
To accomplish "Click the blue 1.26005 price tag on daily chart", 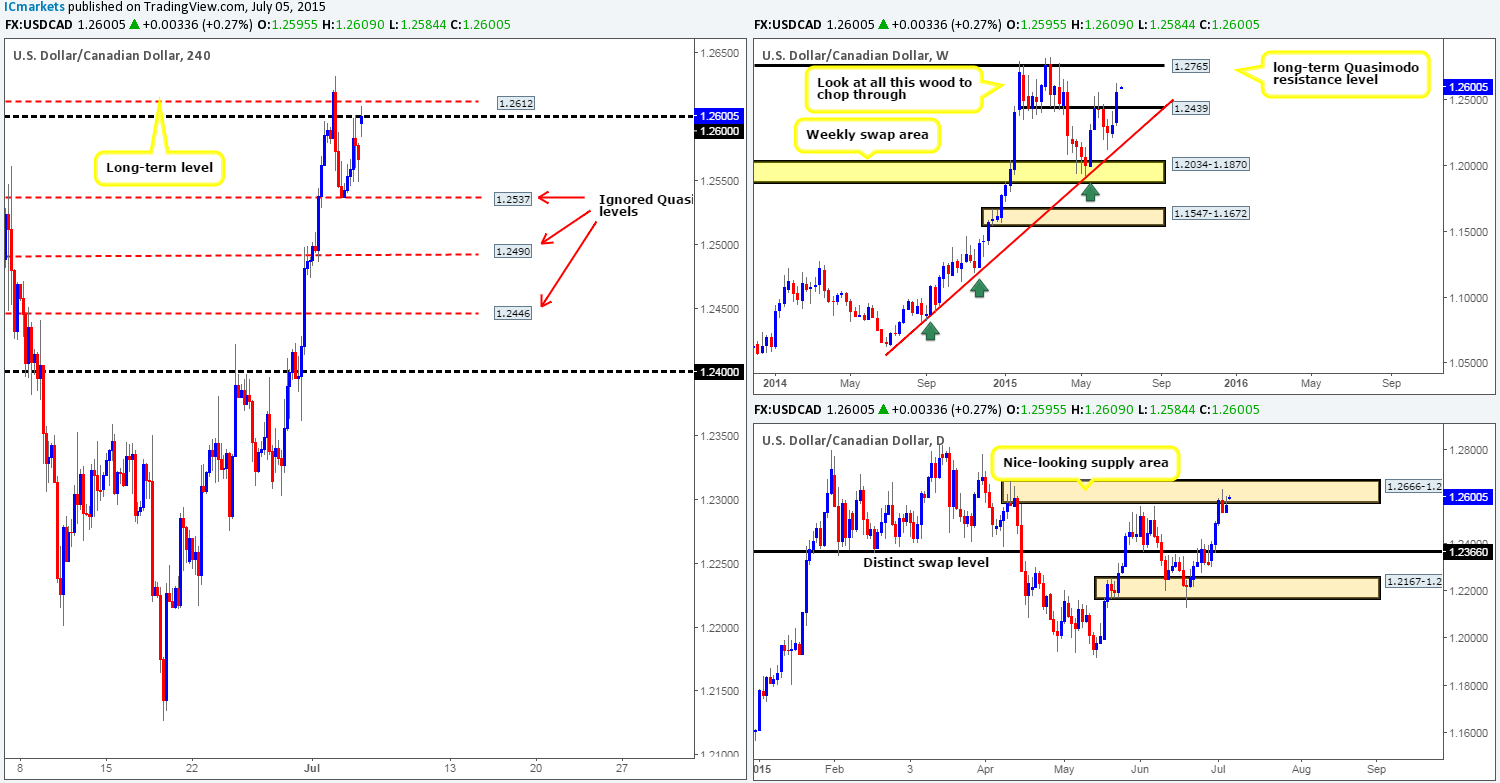I will [1466, 496].
